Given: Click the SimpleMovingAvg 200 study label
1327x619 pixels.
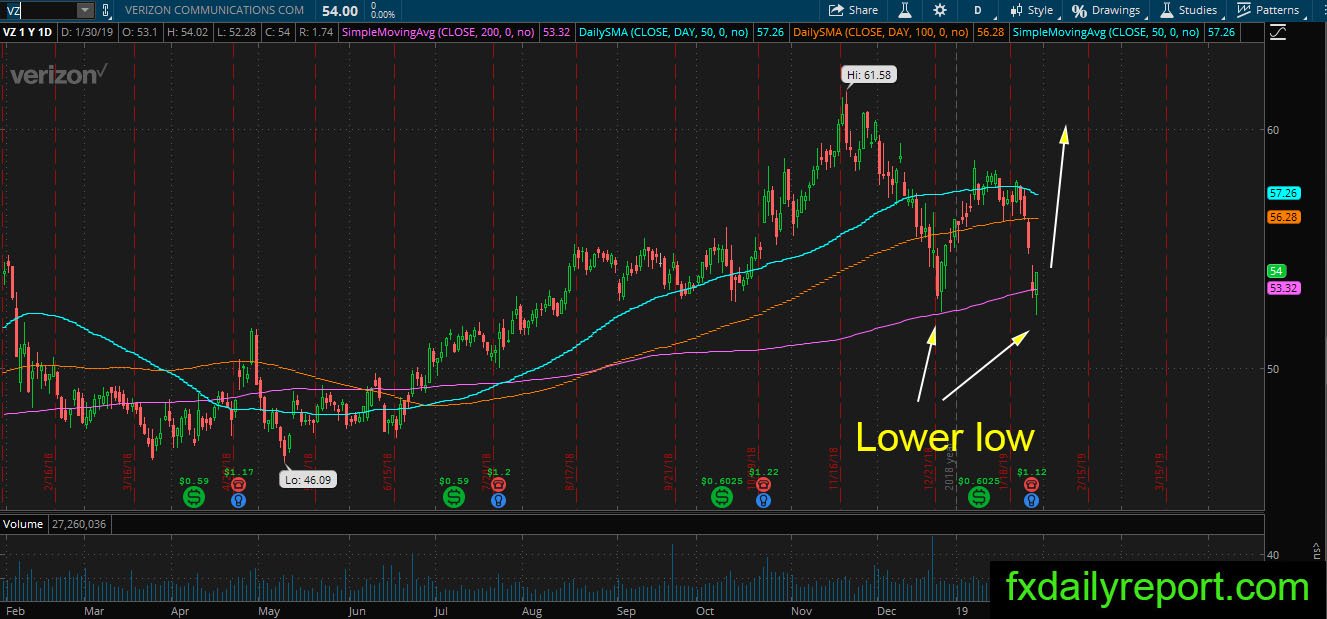Looking at the screenshot, I should 440,33.
